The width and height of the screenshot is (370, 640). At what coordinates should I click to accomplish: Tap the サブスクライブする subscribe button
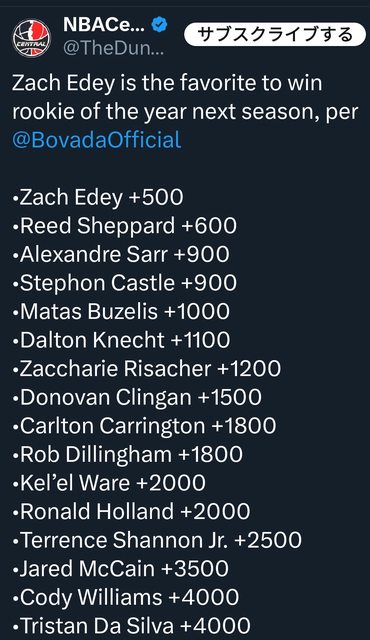click(x=275, y=34)
